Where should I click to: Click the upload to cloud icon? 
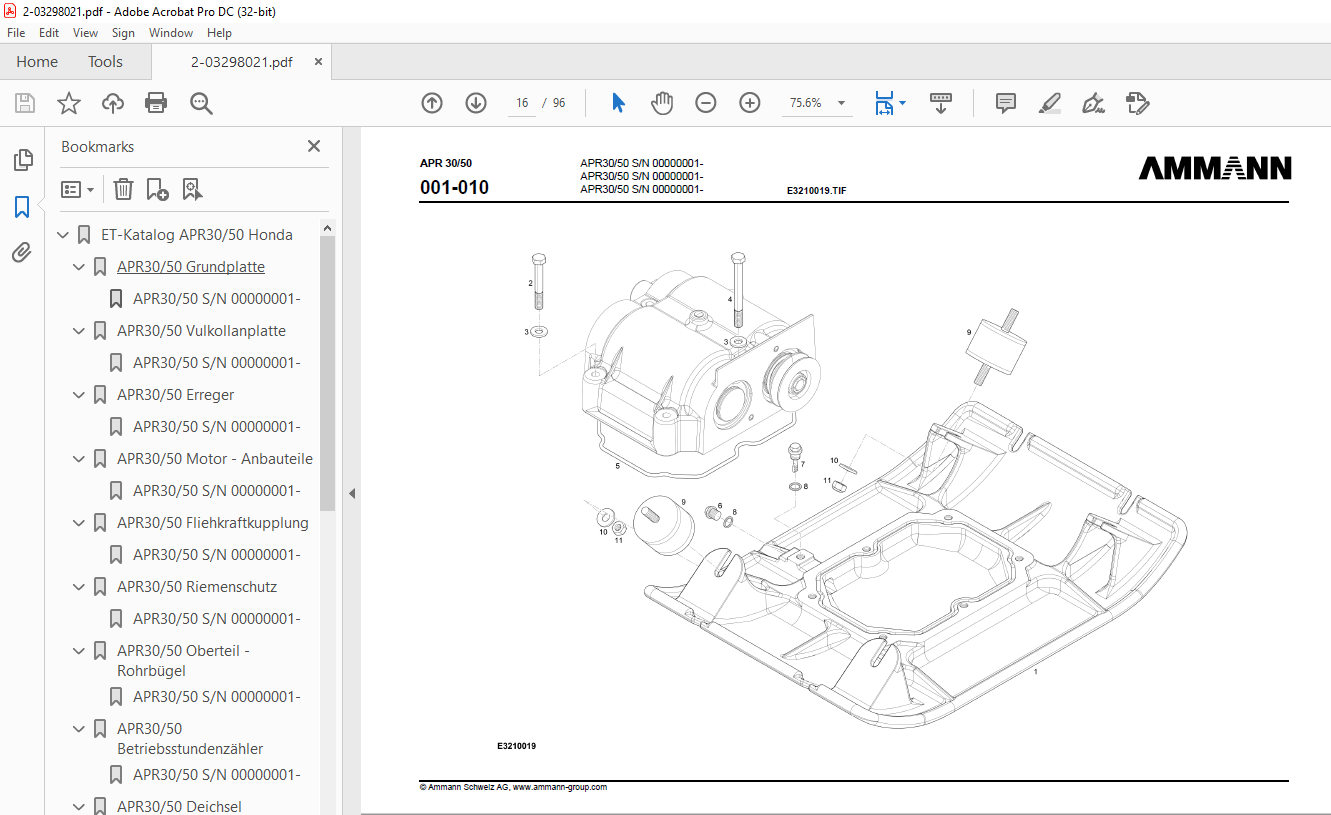(113, 103)
